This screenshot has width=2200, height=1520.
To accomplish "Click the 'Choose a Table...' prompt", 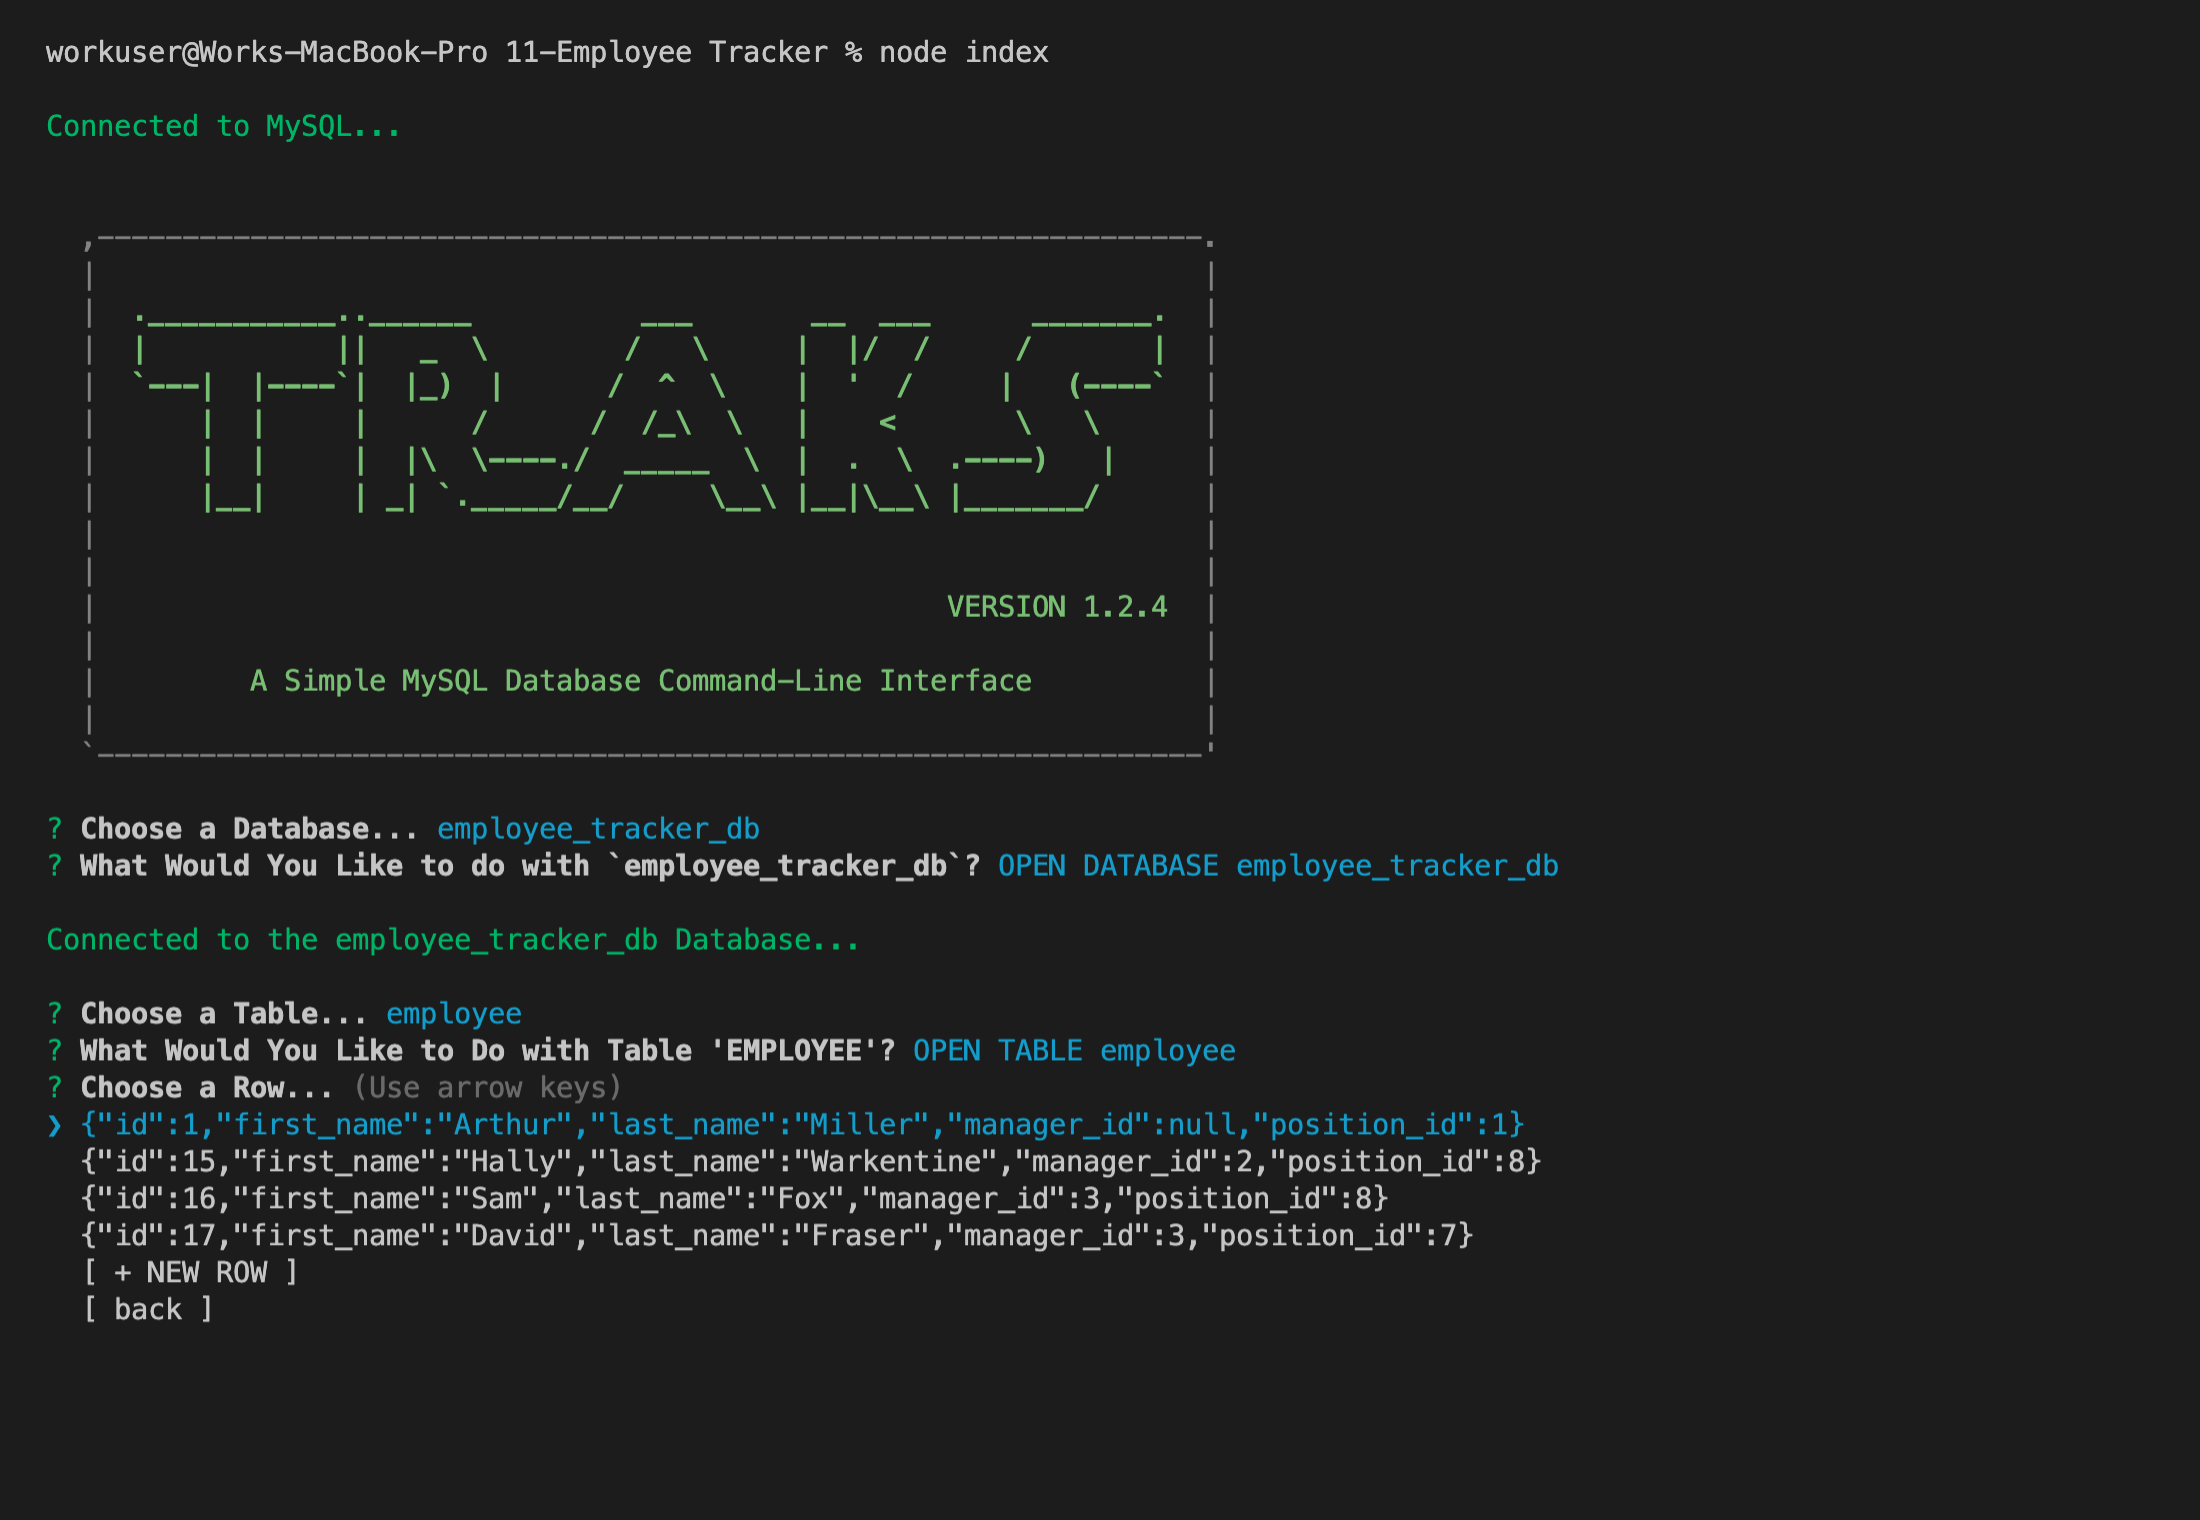I will 223,1014.
